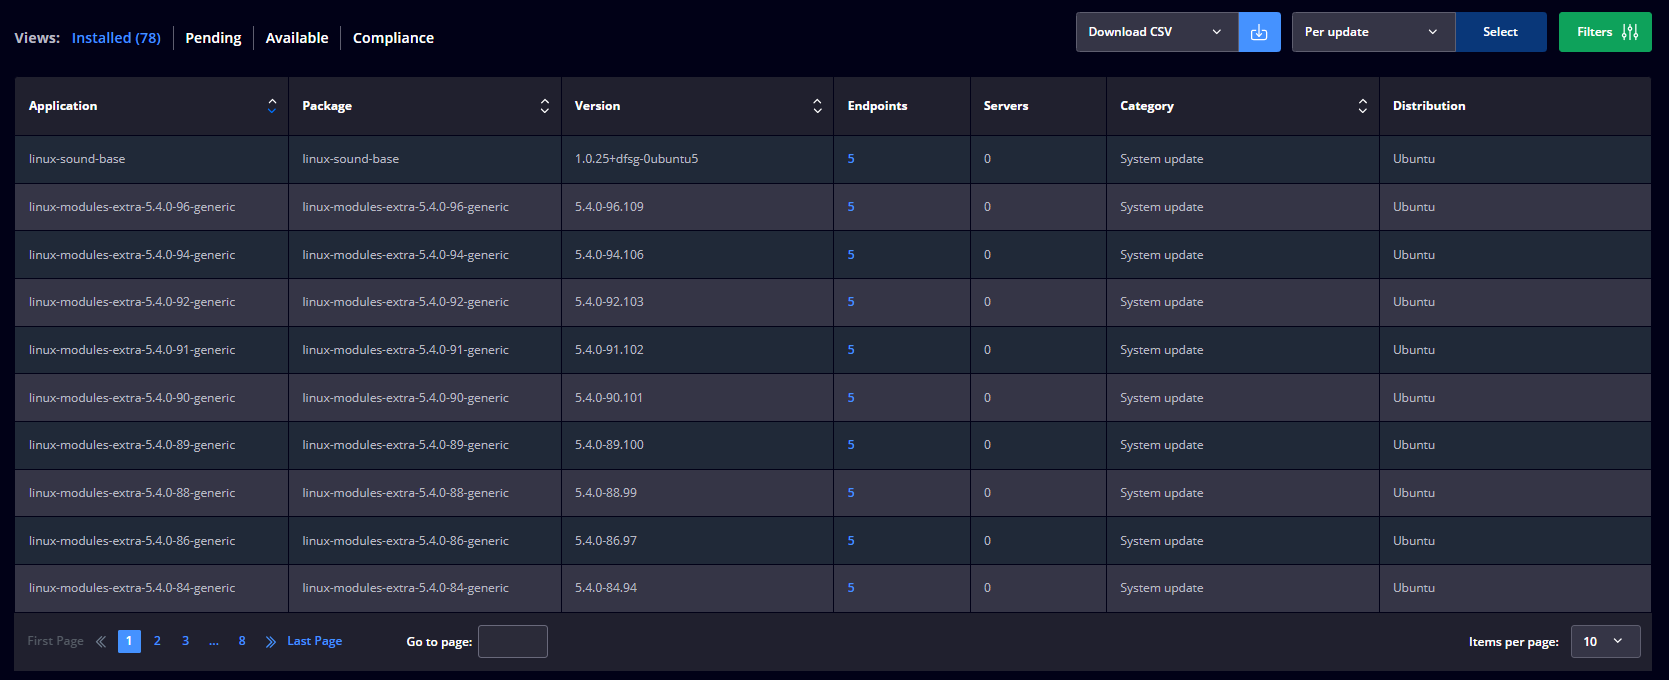This screenshot has height=680, width=1669.
Task: Open the Filters panel
Action: (1605, 32)
